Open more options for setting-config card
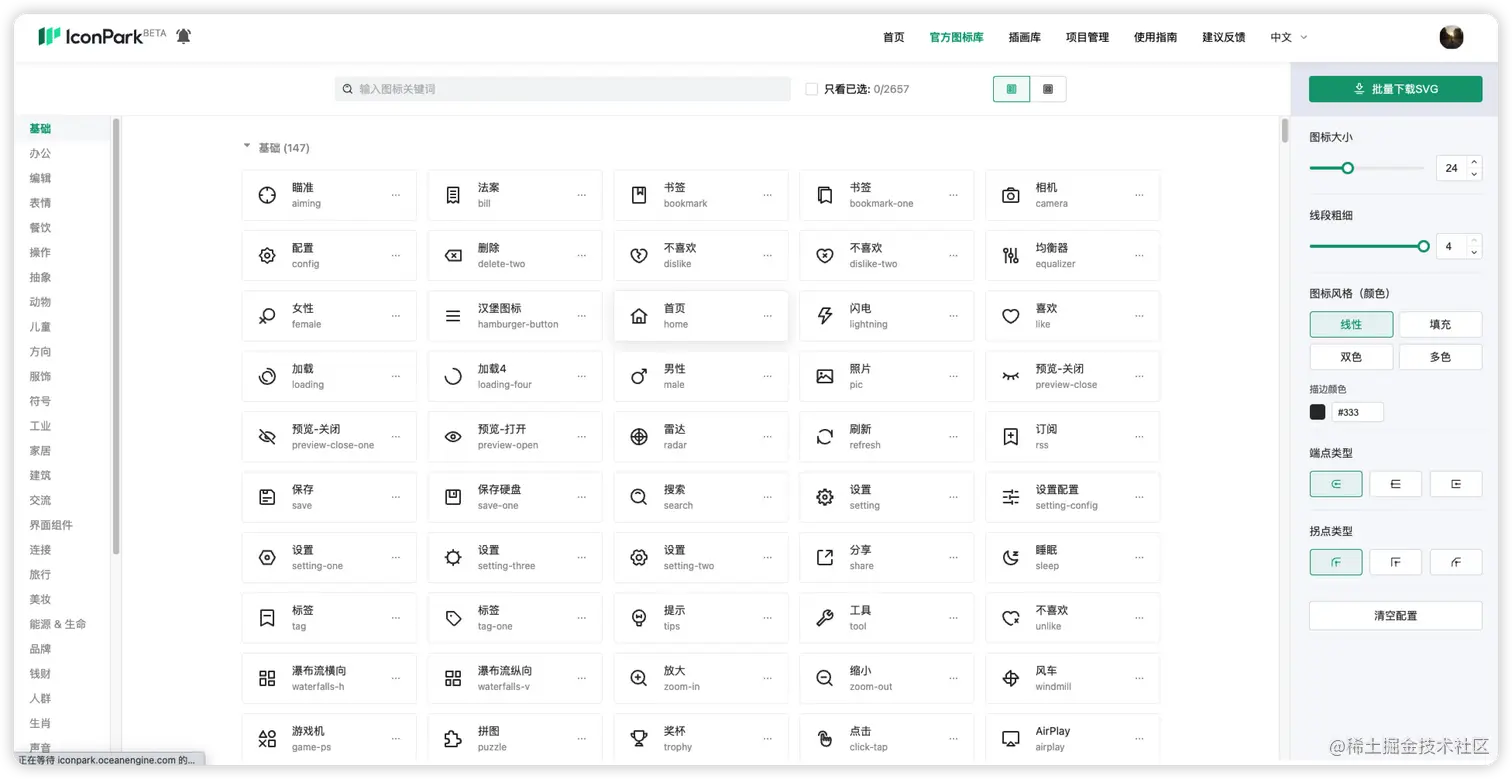The image size is (1512, 779). tap(1140, 497)
